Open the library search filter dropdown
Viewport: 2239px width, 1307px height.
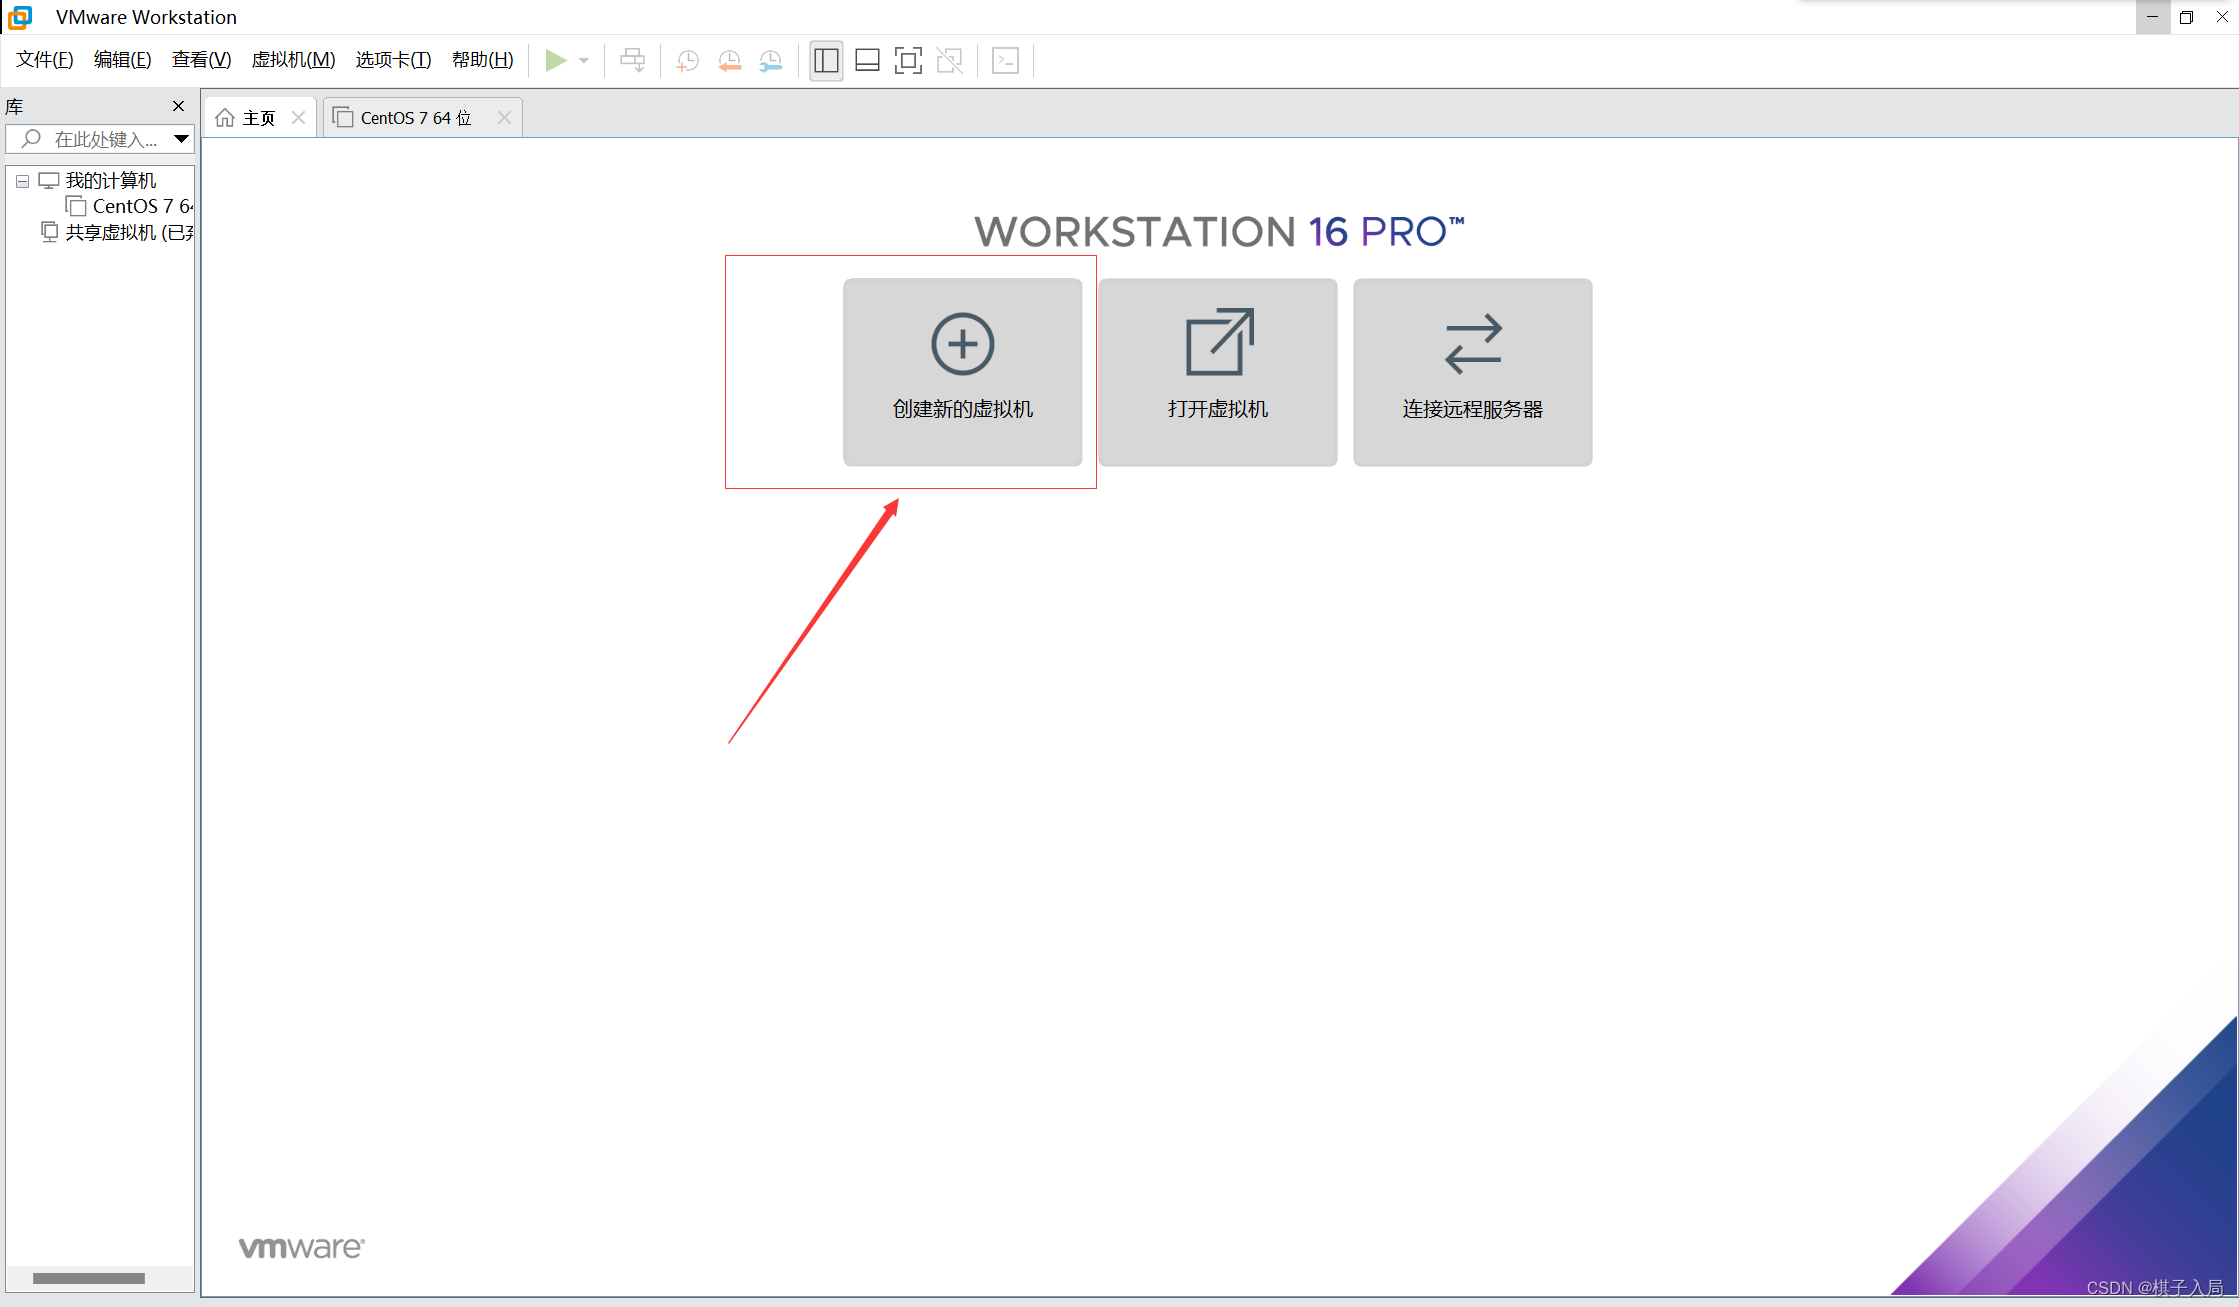pos(181,139)
